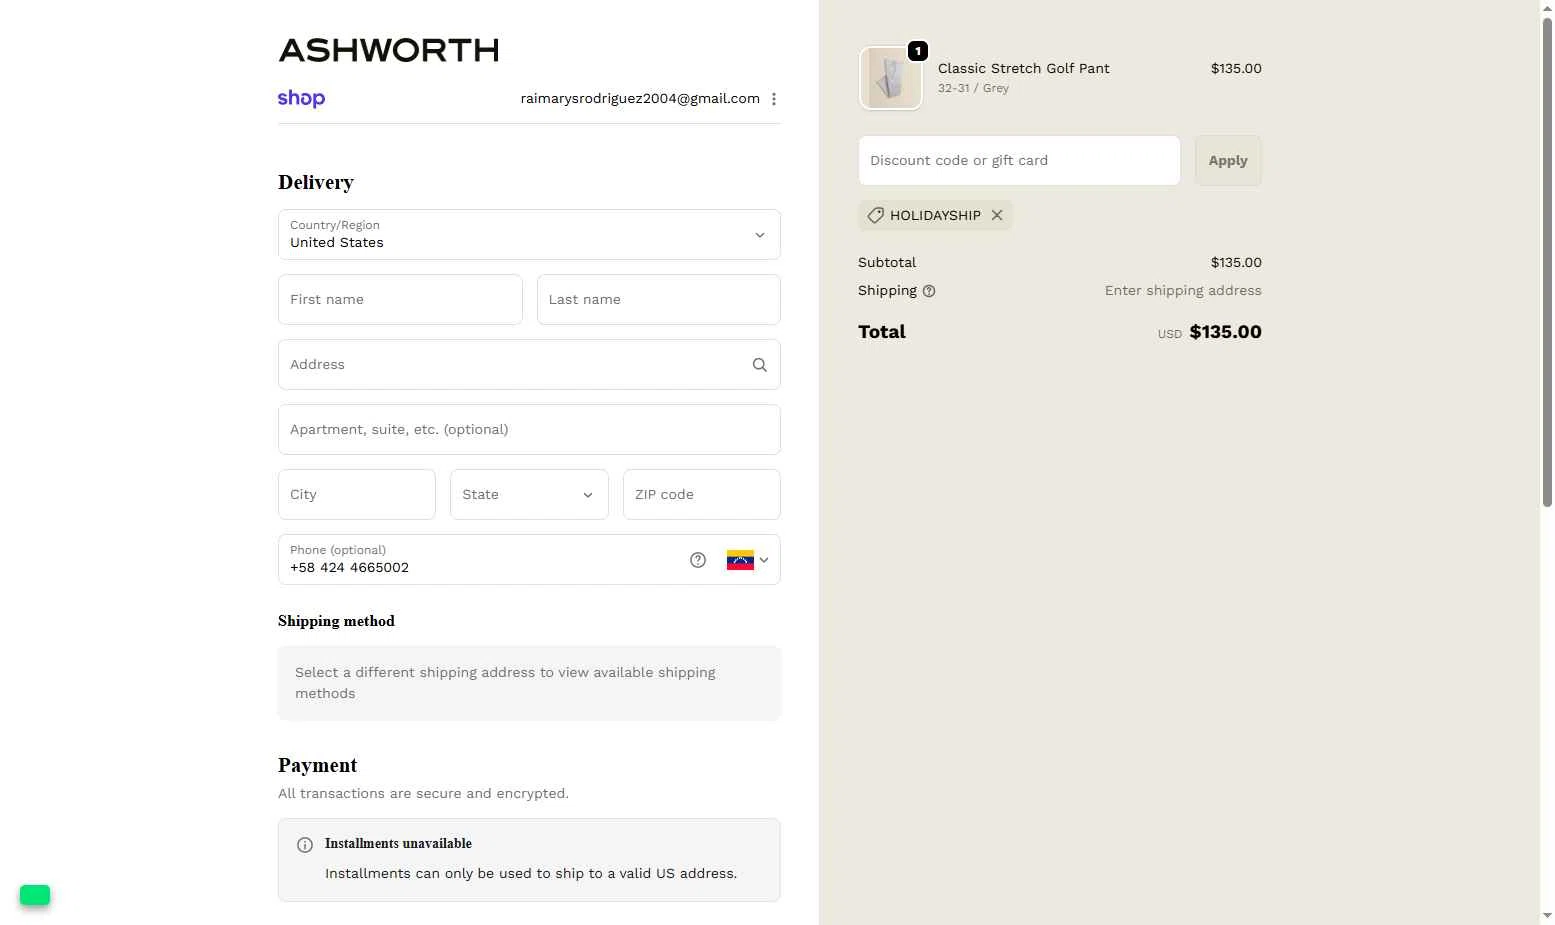
Task: Open the Venezuela flag phone country selector
Action: [747, 560]
